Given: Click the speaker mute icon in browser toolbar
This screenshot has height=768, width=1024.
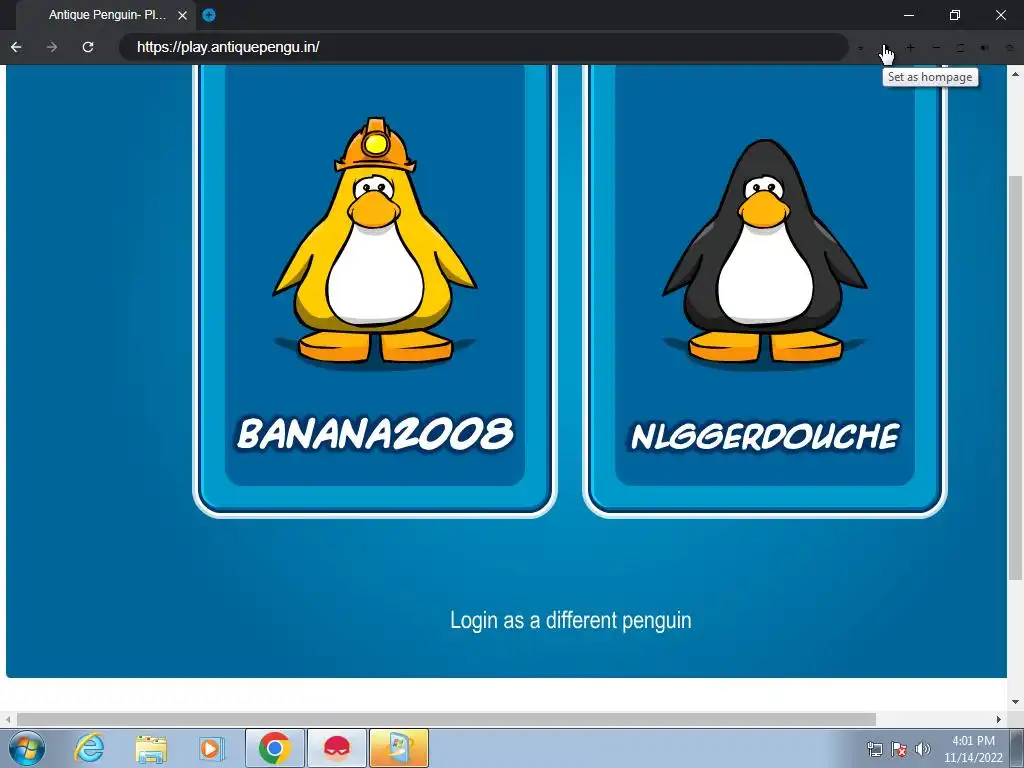Looking at the screenshot, I should click(x=985, y=48).
